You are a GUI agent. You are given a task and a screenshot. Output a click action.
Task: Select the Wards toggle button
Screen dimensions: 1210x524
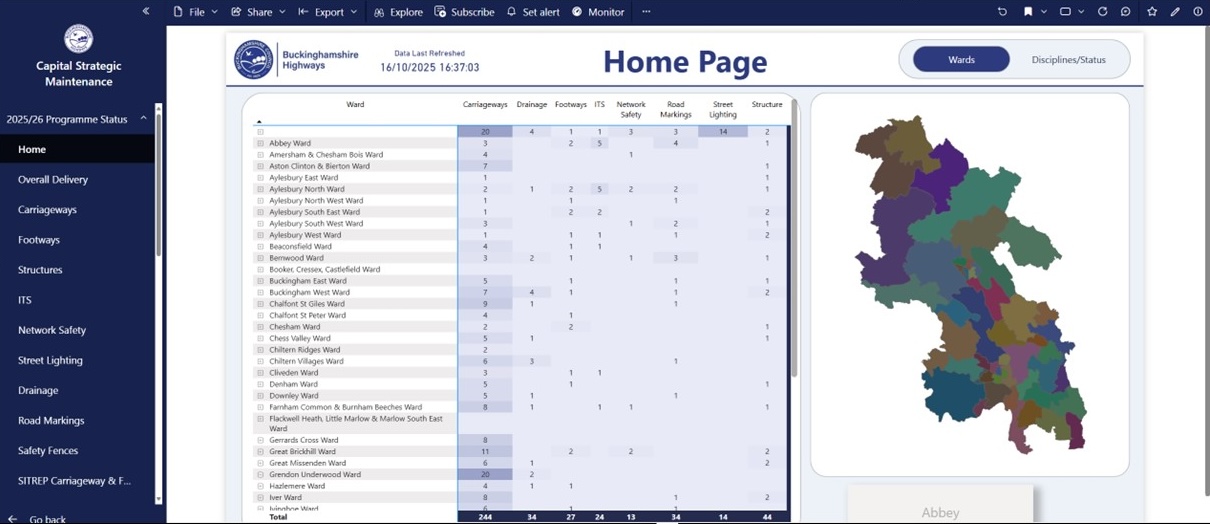[961, 60]
